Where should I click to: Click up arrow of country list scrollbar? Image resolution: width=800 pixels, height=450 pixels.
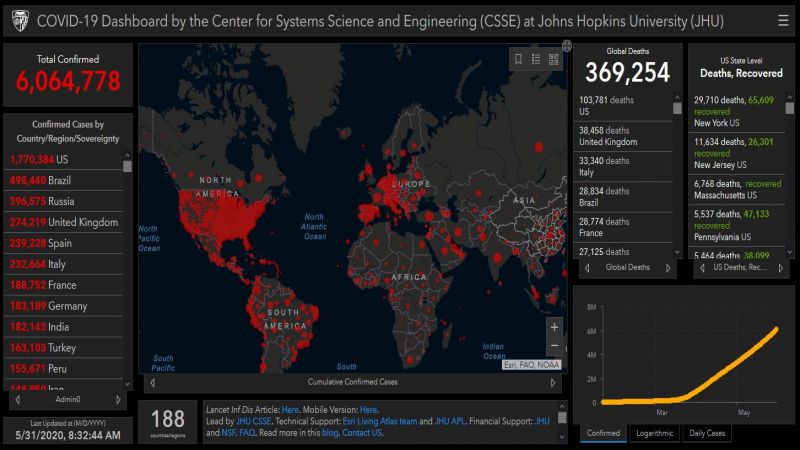click(x=127, y=155)
